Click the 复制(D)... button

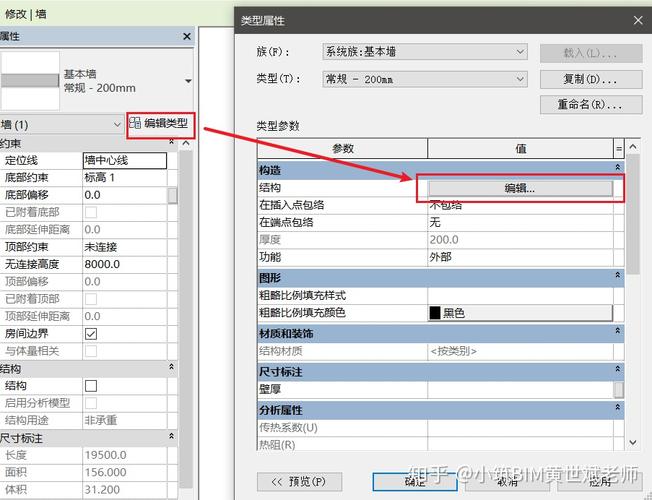click(591, 79)
